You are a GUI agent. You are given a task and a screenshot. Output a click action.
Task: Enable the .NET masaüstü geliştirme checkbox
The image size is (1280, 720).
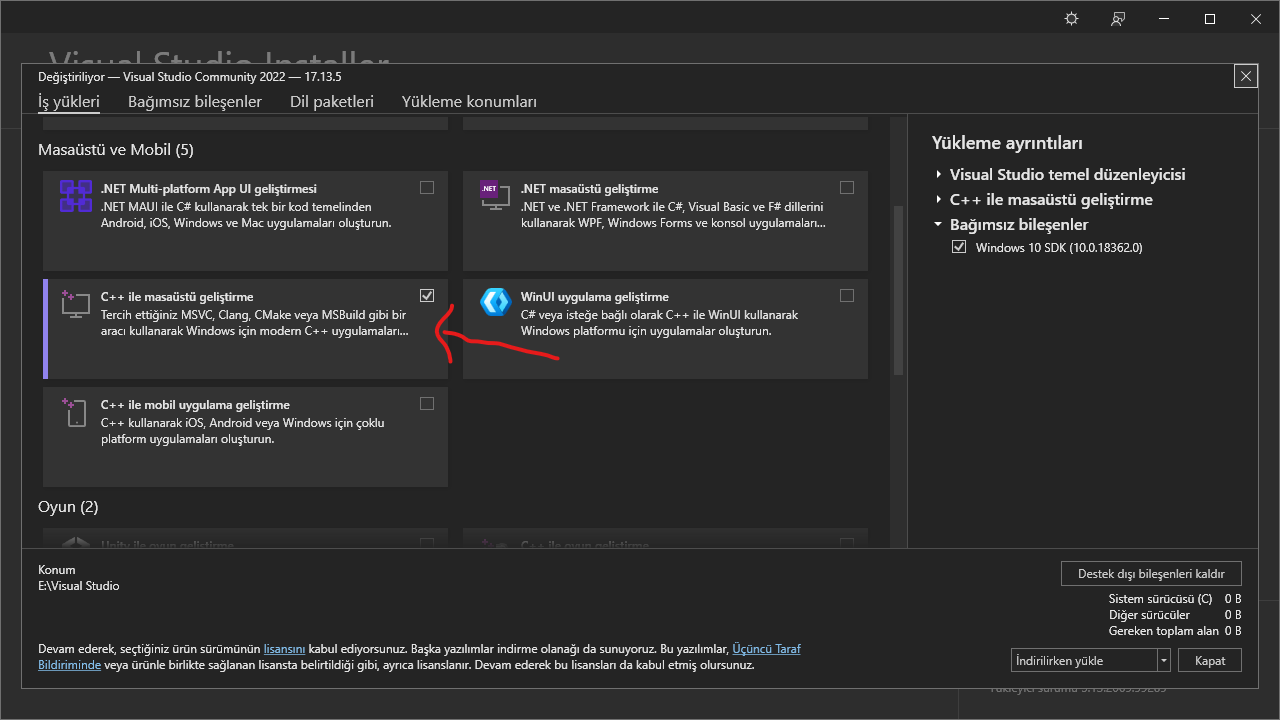[847, 187]
